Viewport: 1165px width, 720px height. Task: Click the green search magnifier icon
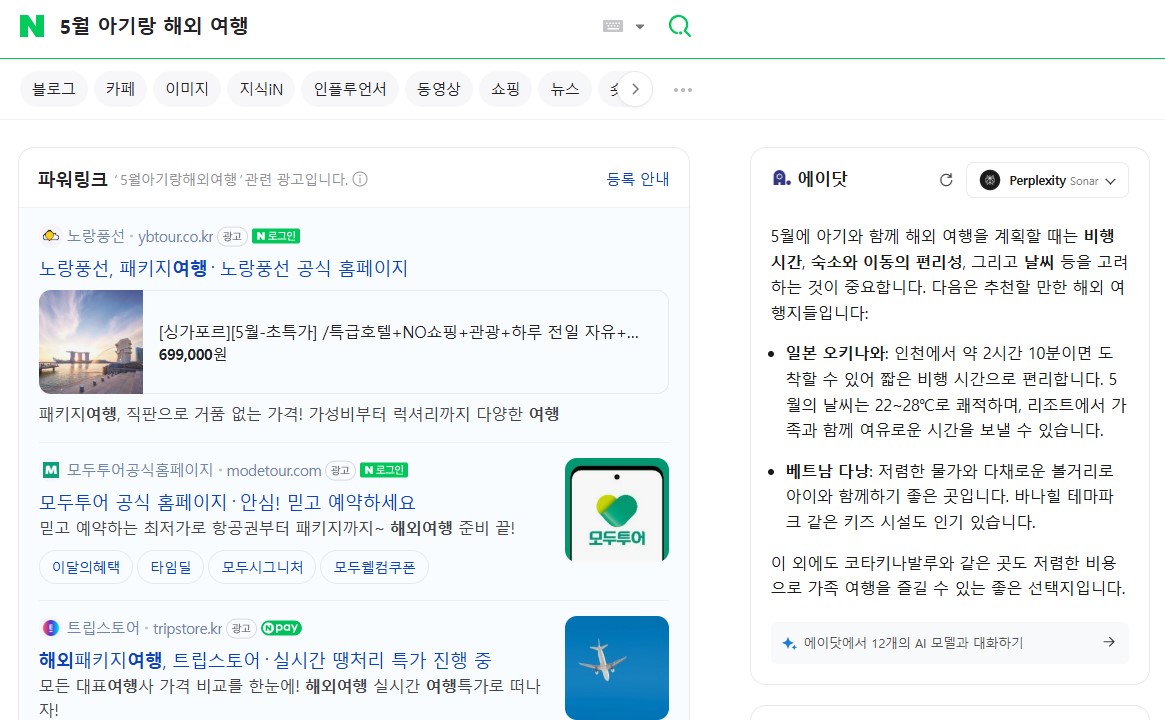pos(679,26)
